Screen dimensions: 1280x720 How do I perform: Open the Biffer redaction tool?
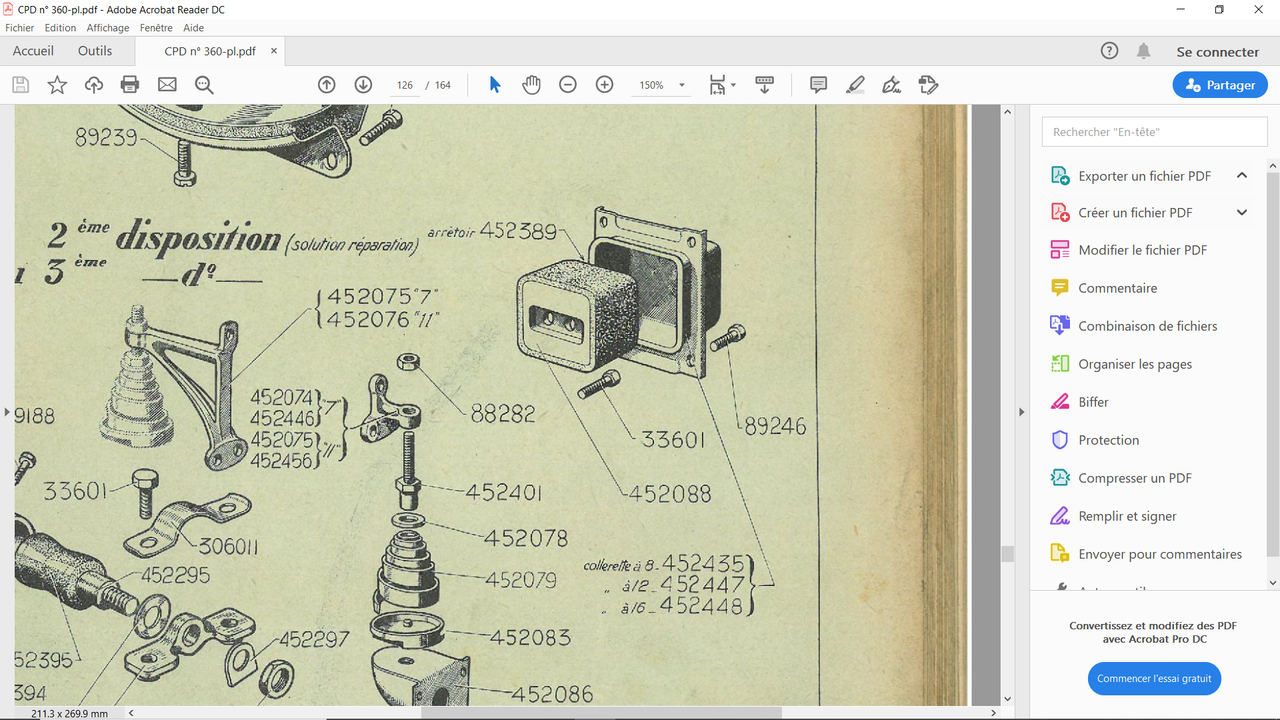coord(1080,402)
